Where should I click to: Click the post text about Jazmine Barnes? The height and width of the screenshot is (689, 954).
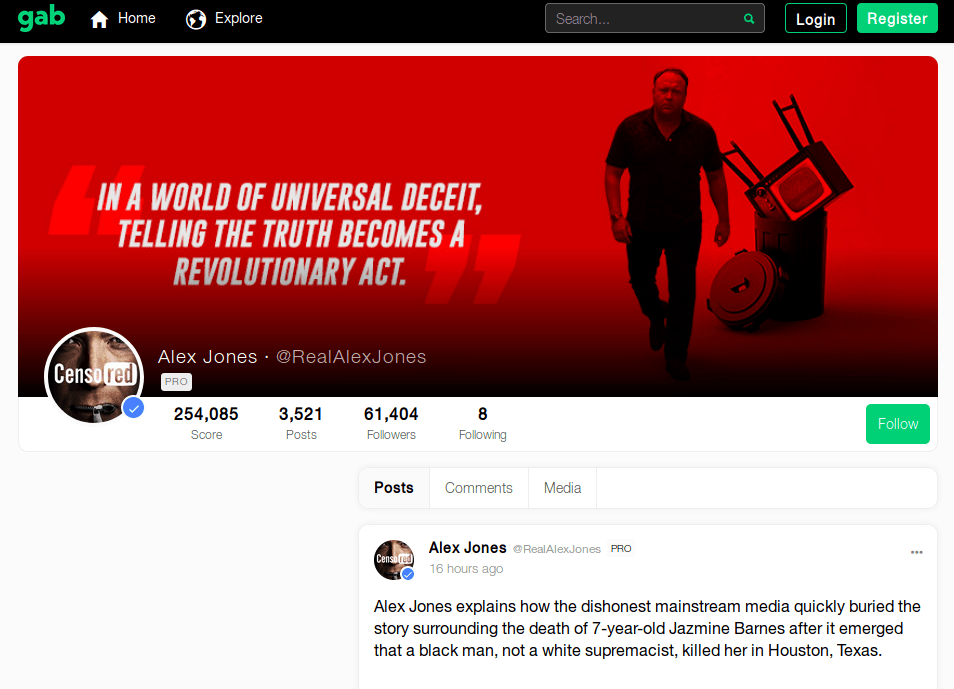click(647, 628)
